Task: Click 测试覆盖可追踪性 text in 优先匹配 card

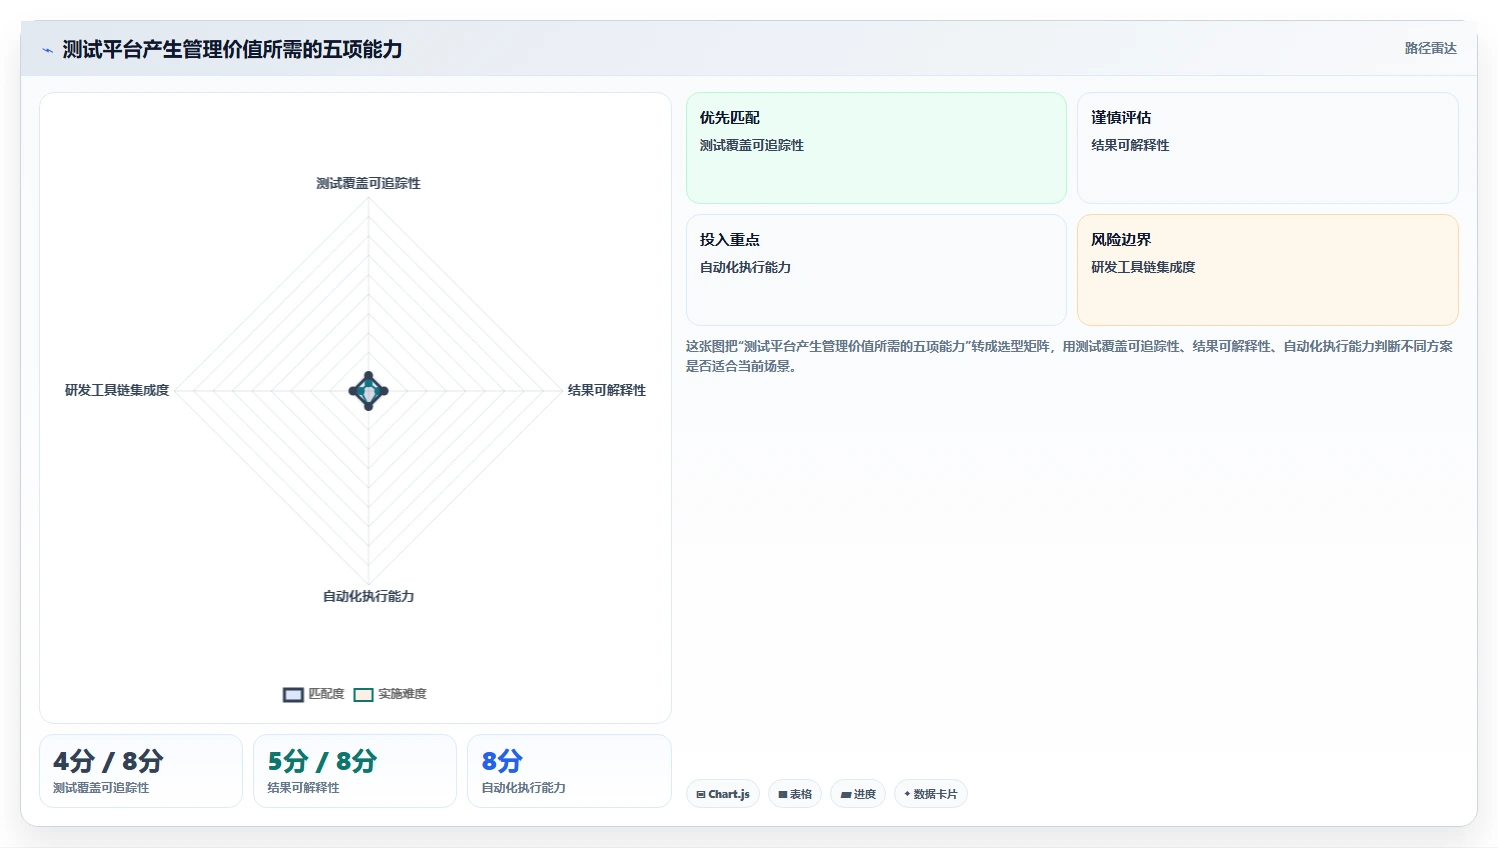Action: (x=752, y=145)
